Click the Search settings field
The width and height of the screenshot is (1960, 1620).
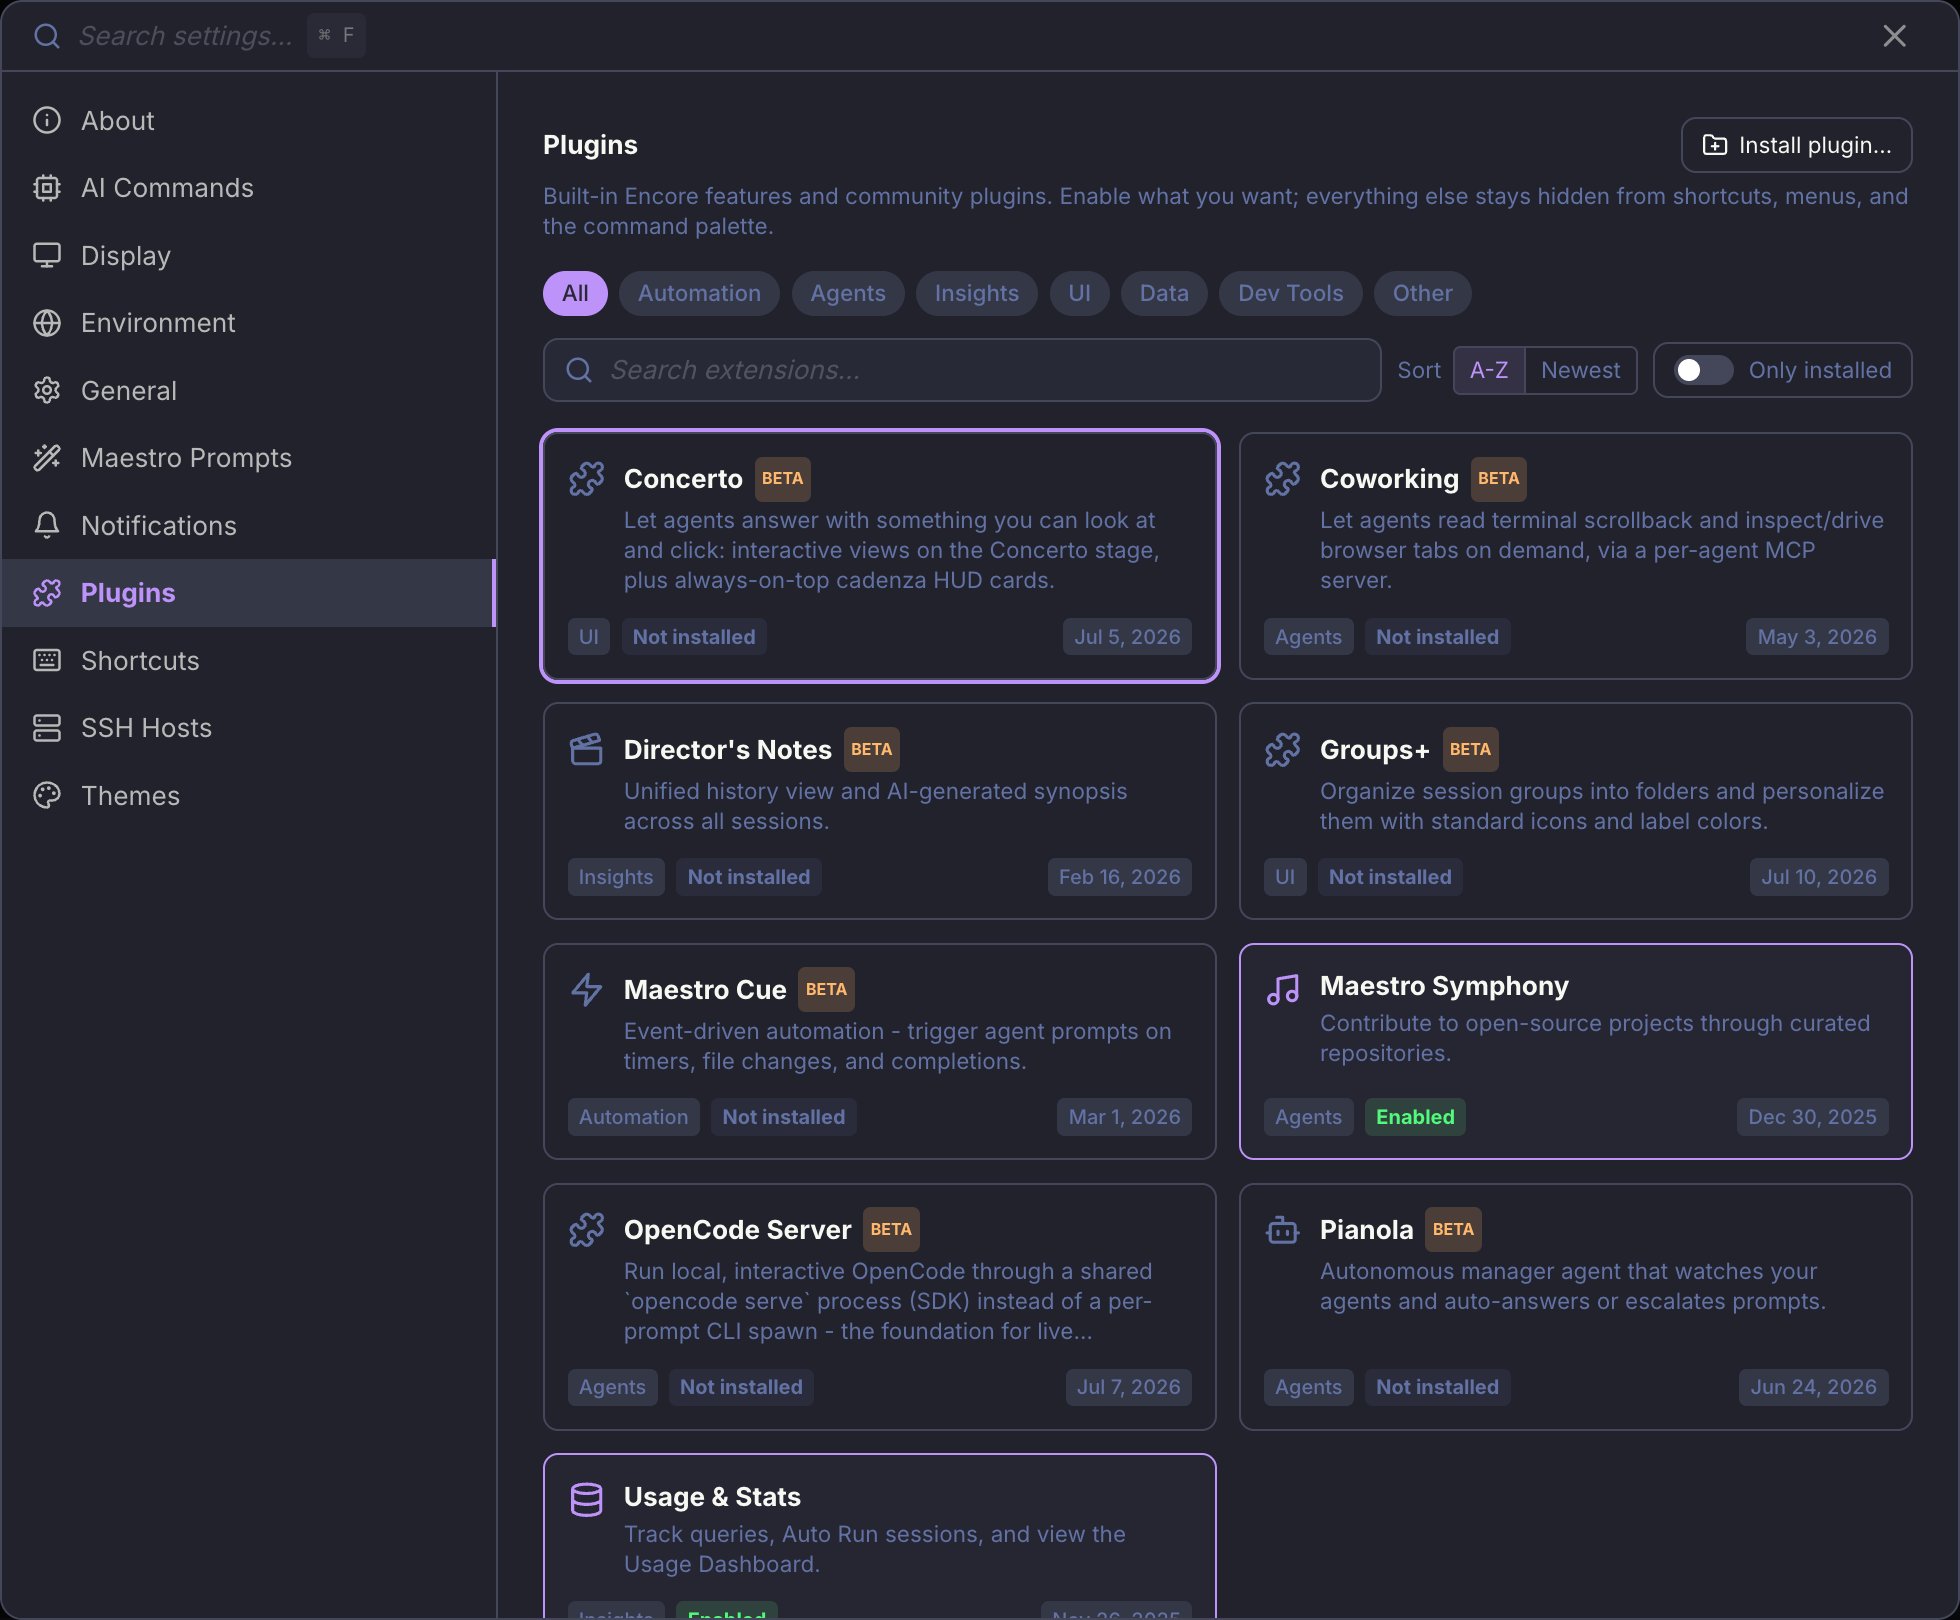coord(186,36)
